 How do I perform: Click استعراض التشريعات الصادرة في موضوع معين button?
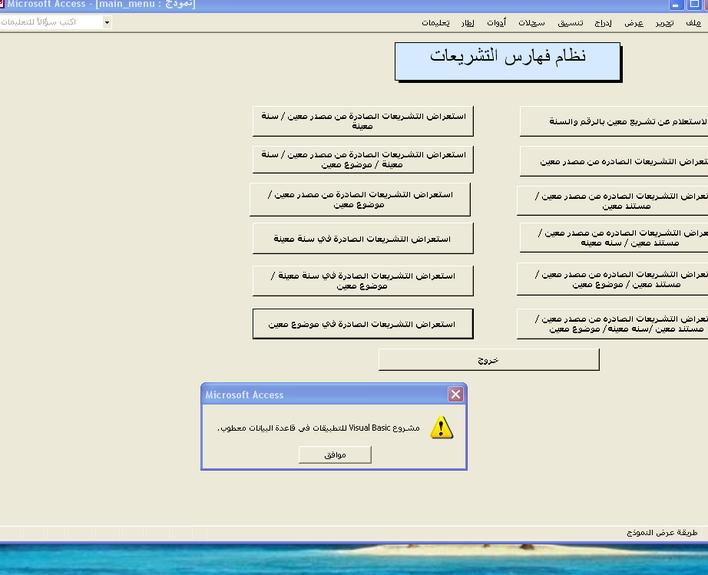point(362,324)
